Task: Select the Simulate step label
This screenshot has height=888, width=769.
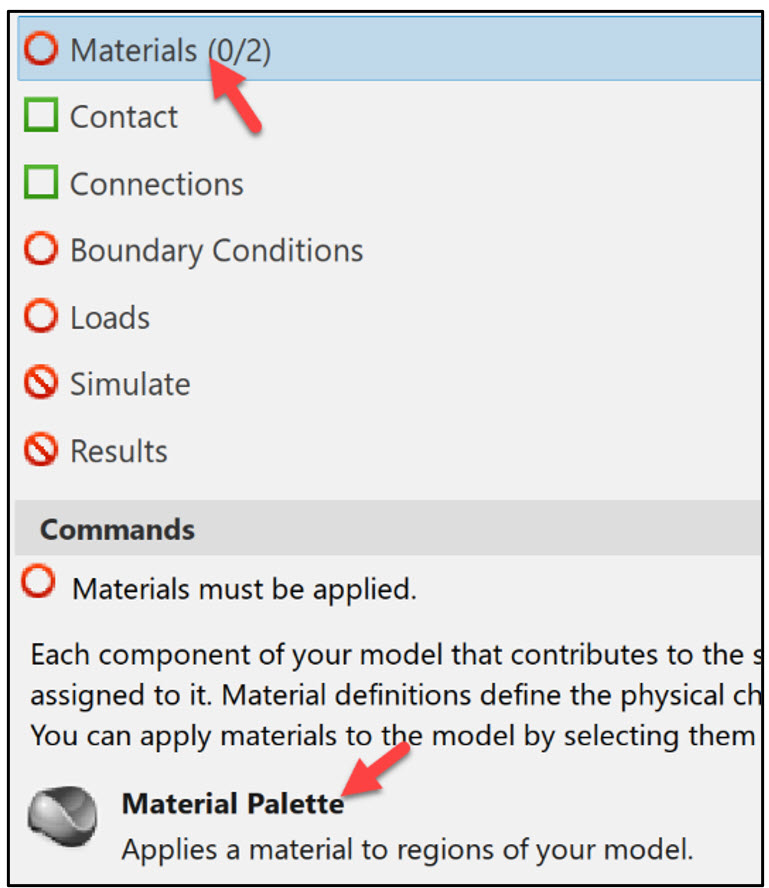Action: click(130, 385)
